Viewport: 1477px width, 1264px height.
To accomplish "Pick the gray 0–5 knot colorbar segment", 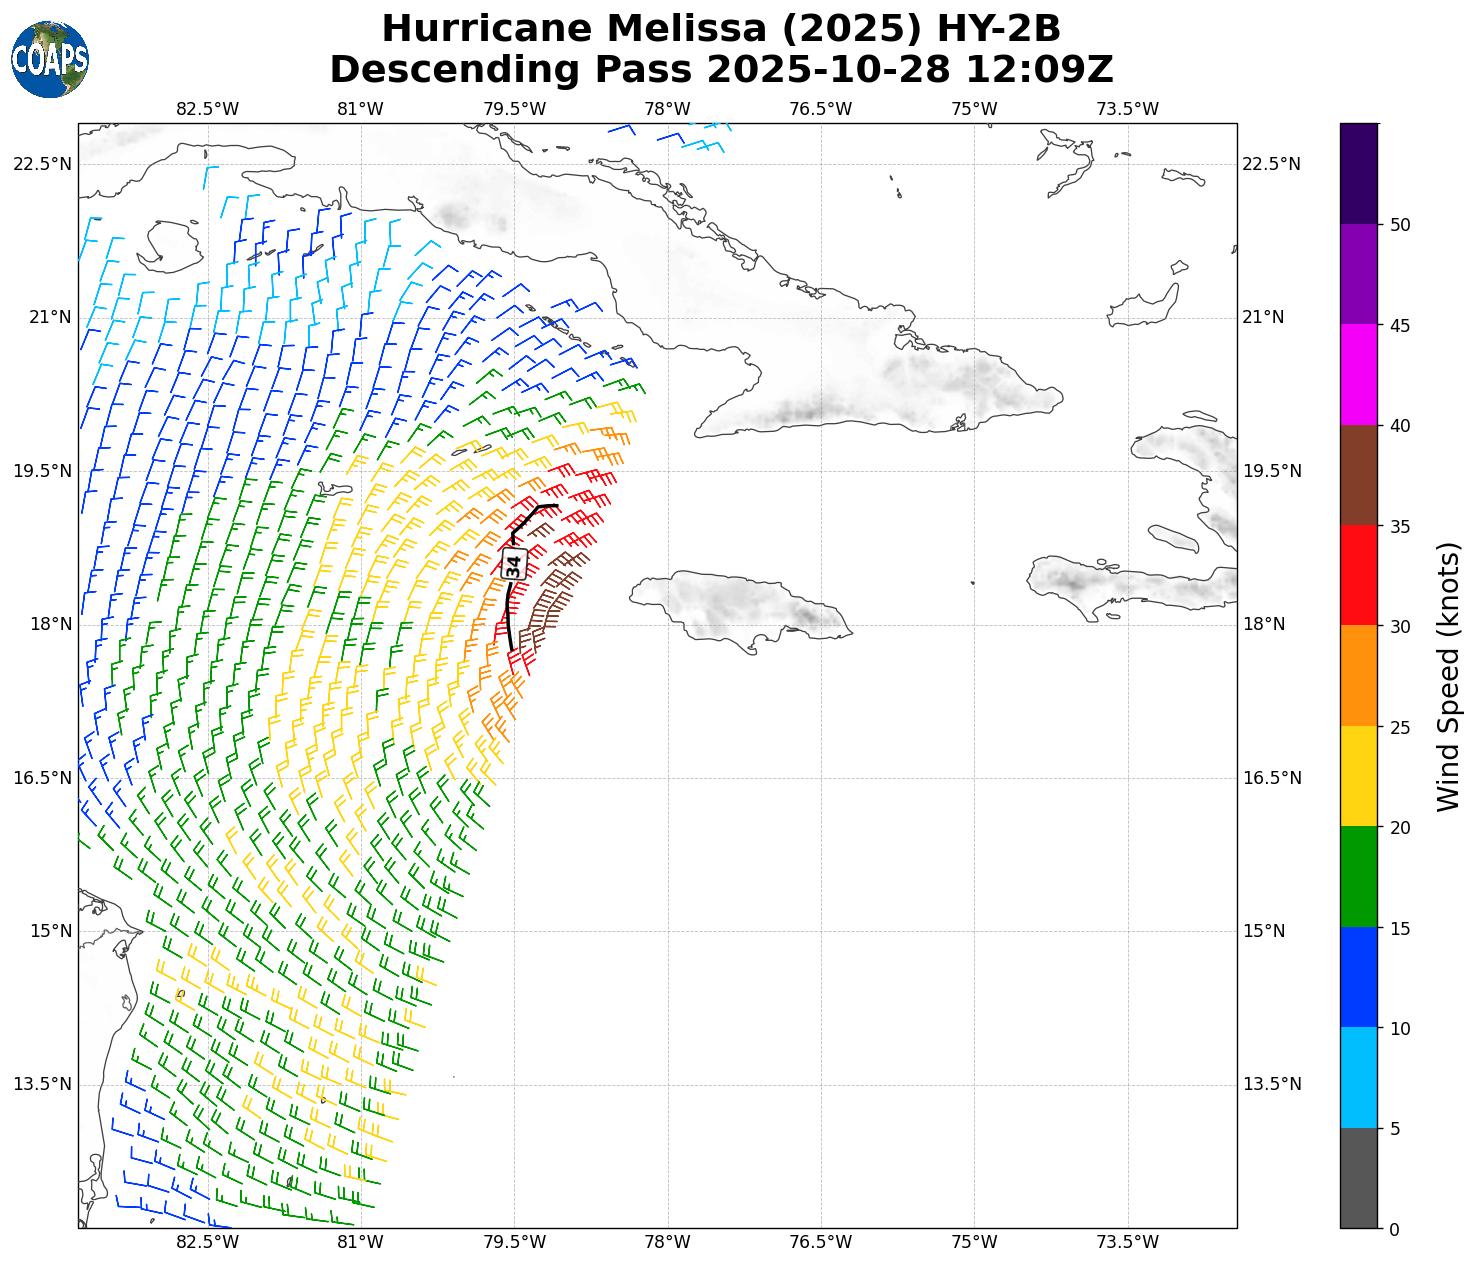I will coord(1358,1177).
